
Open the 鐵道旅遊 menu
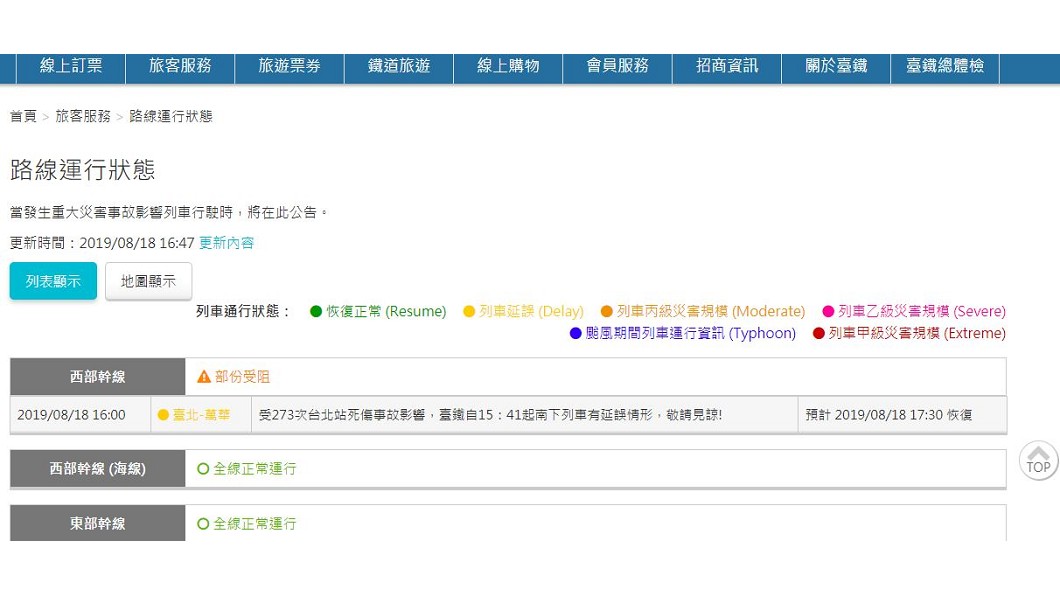tap(399, 66)
